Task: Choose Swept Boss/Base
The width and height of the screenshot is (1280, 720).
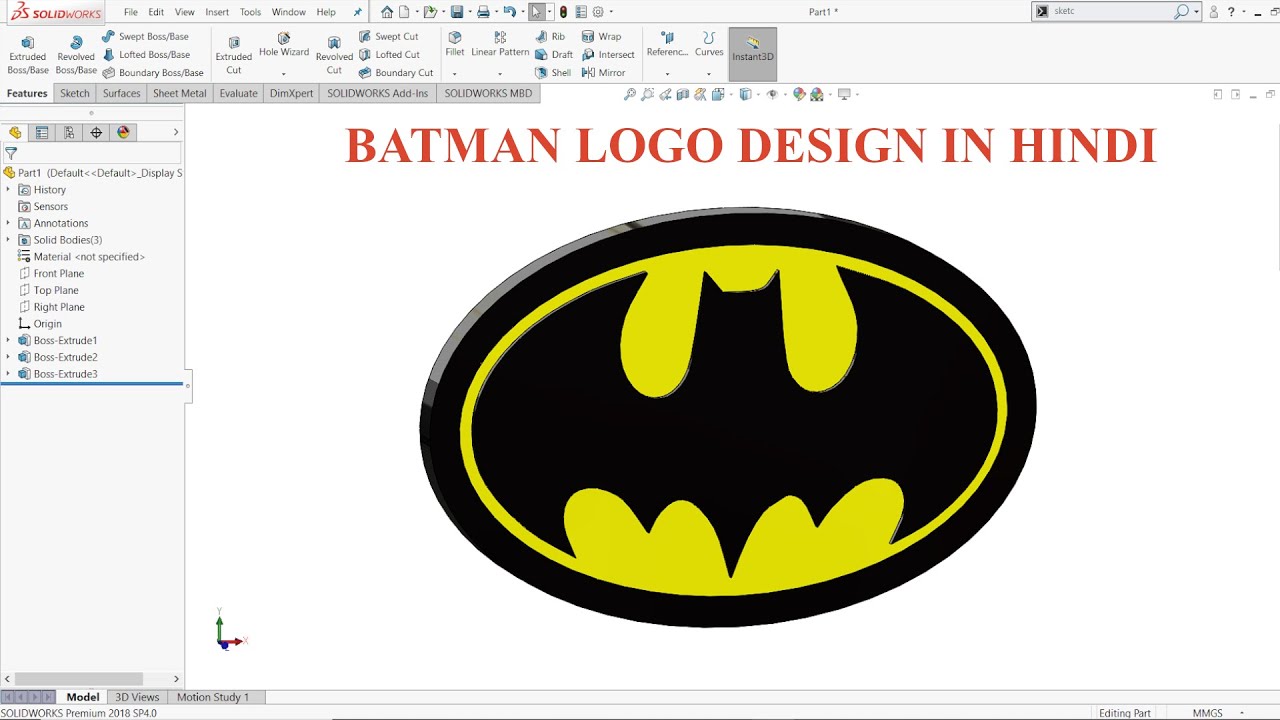Action: (x=145, y=37)
